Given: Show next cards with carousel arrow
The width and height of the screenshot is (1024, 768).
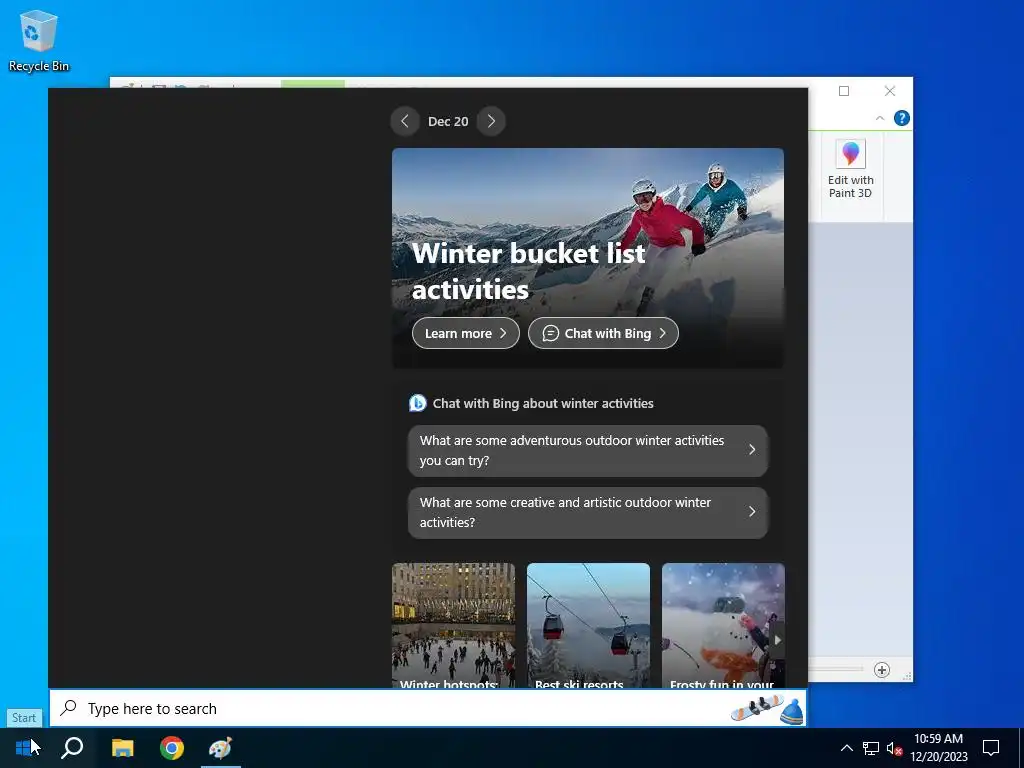Looking at the screenshot, I should [x=777, y=640].
